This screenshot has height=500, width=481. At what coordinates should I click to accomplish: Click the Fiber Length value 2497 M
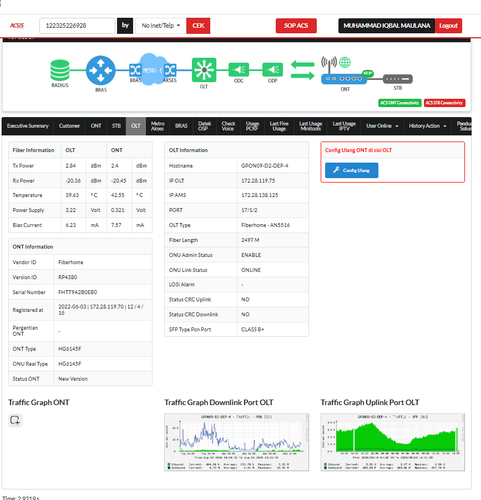point(250,240)
